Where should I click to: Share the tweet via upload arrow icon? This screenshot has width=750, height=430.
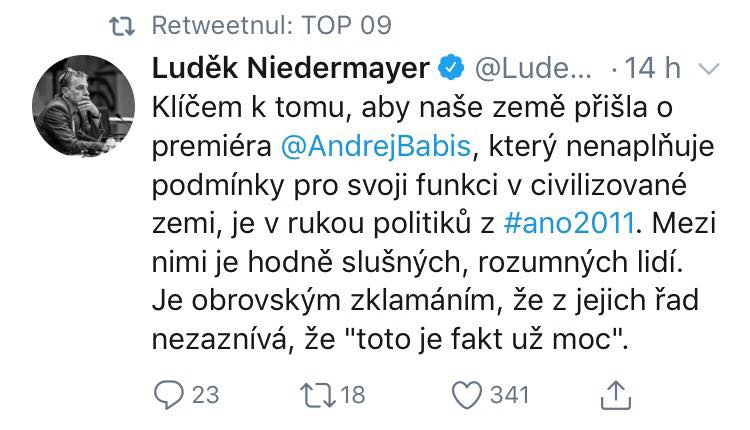pyautogui.click(x=616, y=395)
